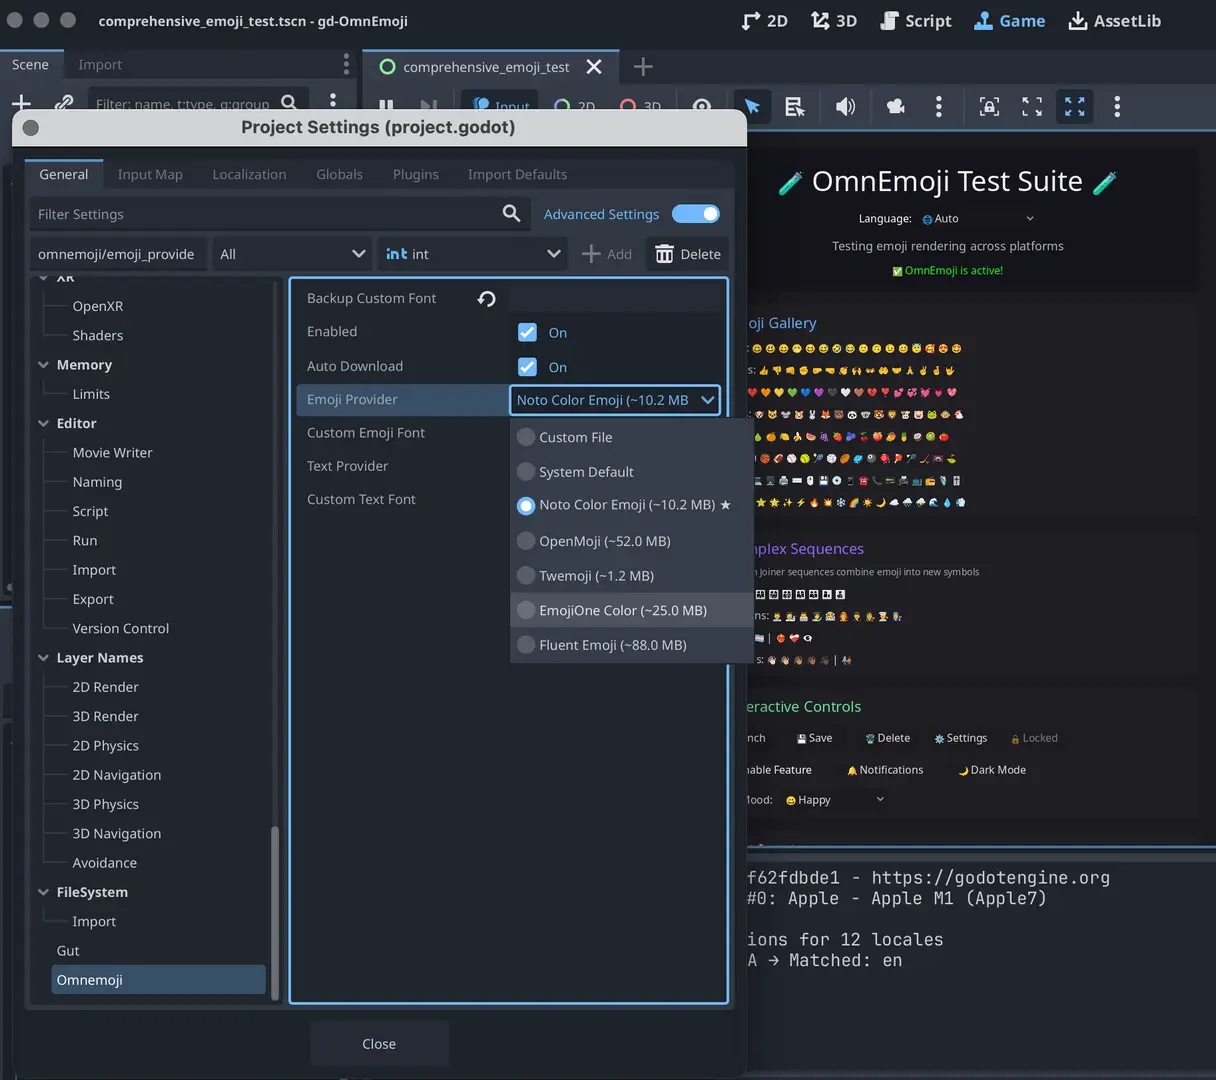Select Version Control in settings tree
Screen dimensions: 1216x1080
point(120,628)
